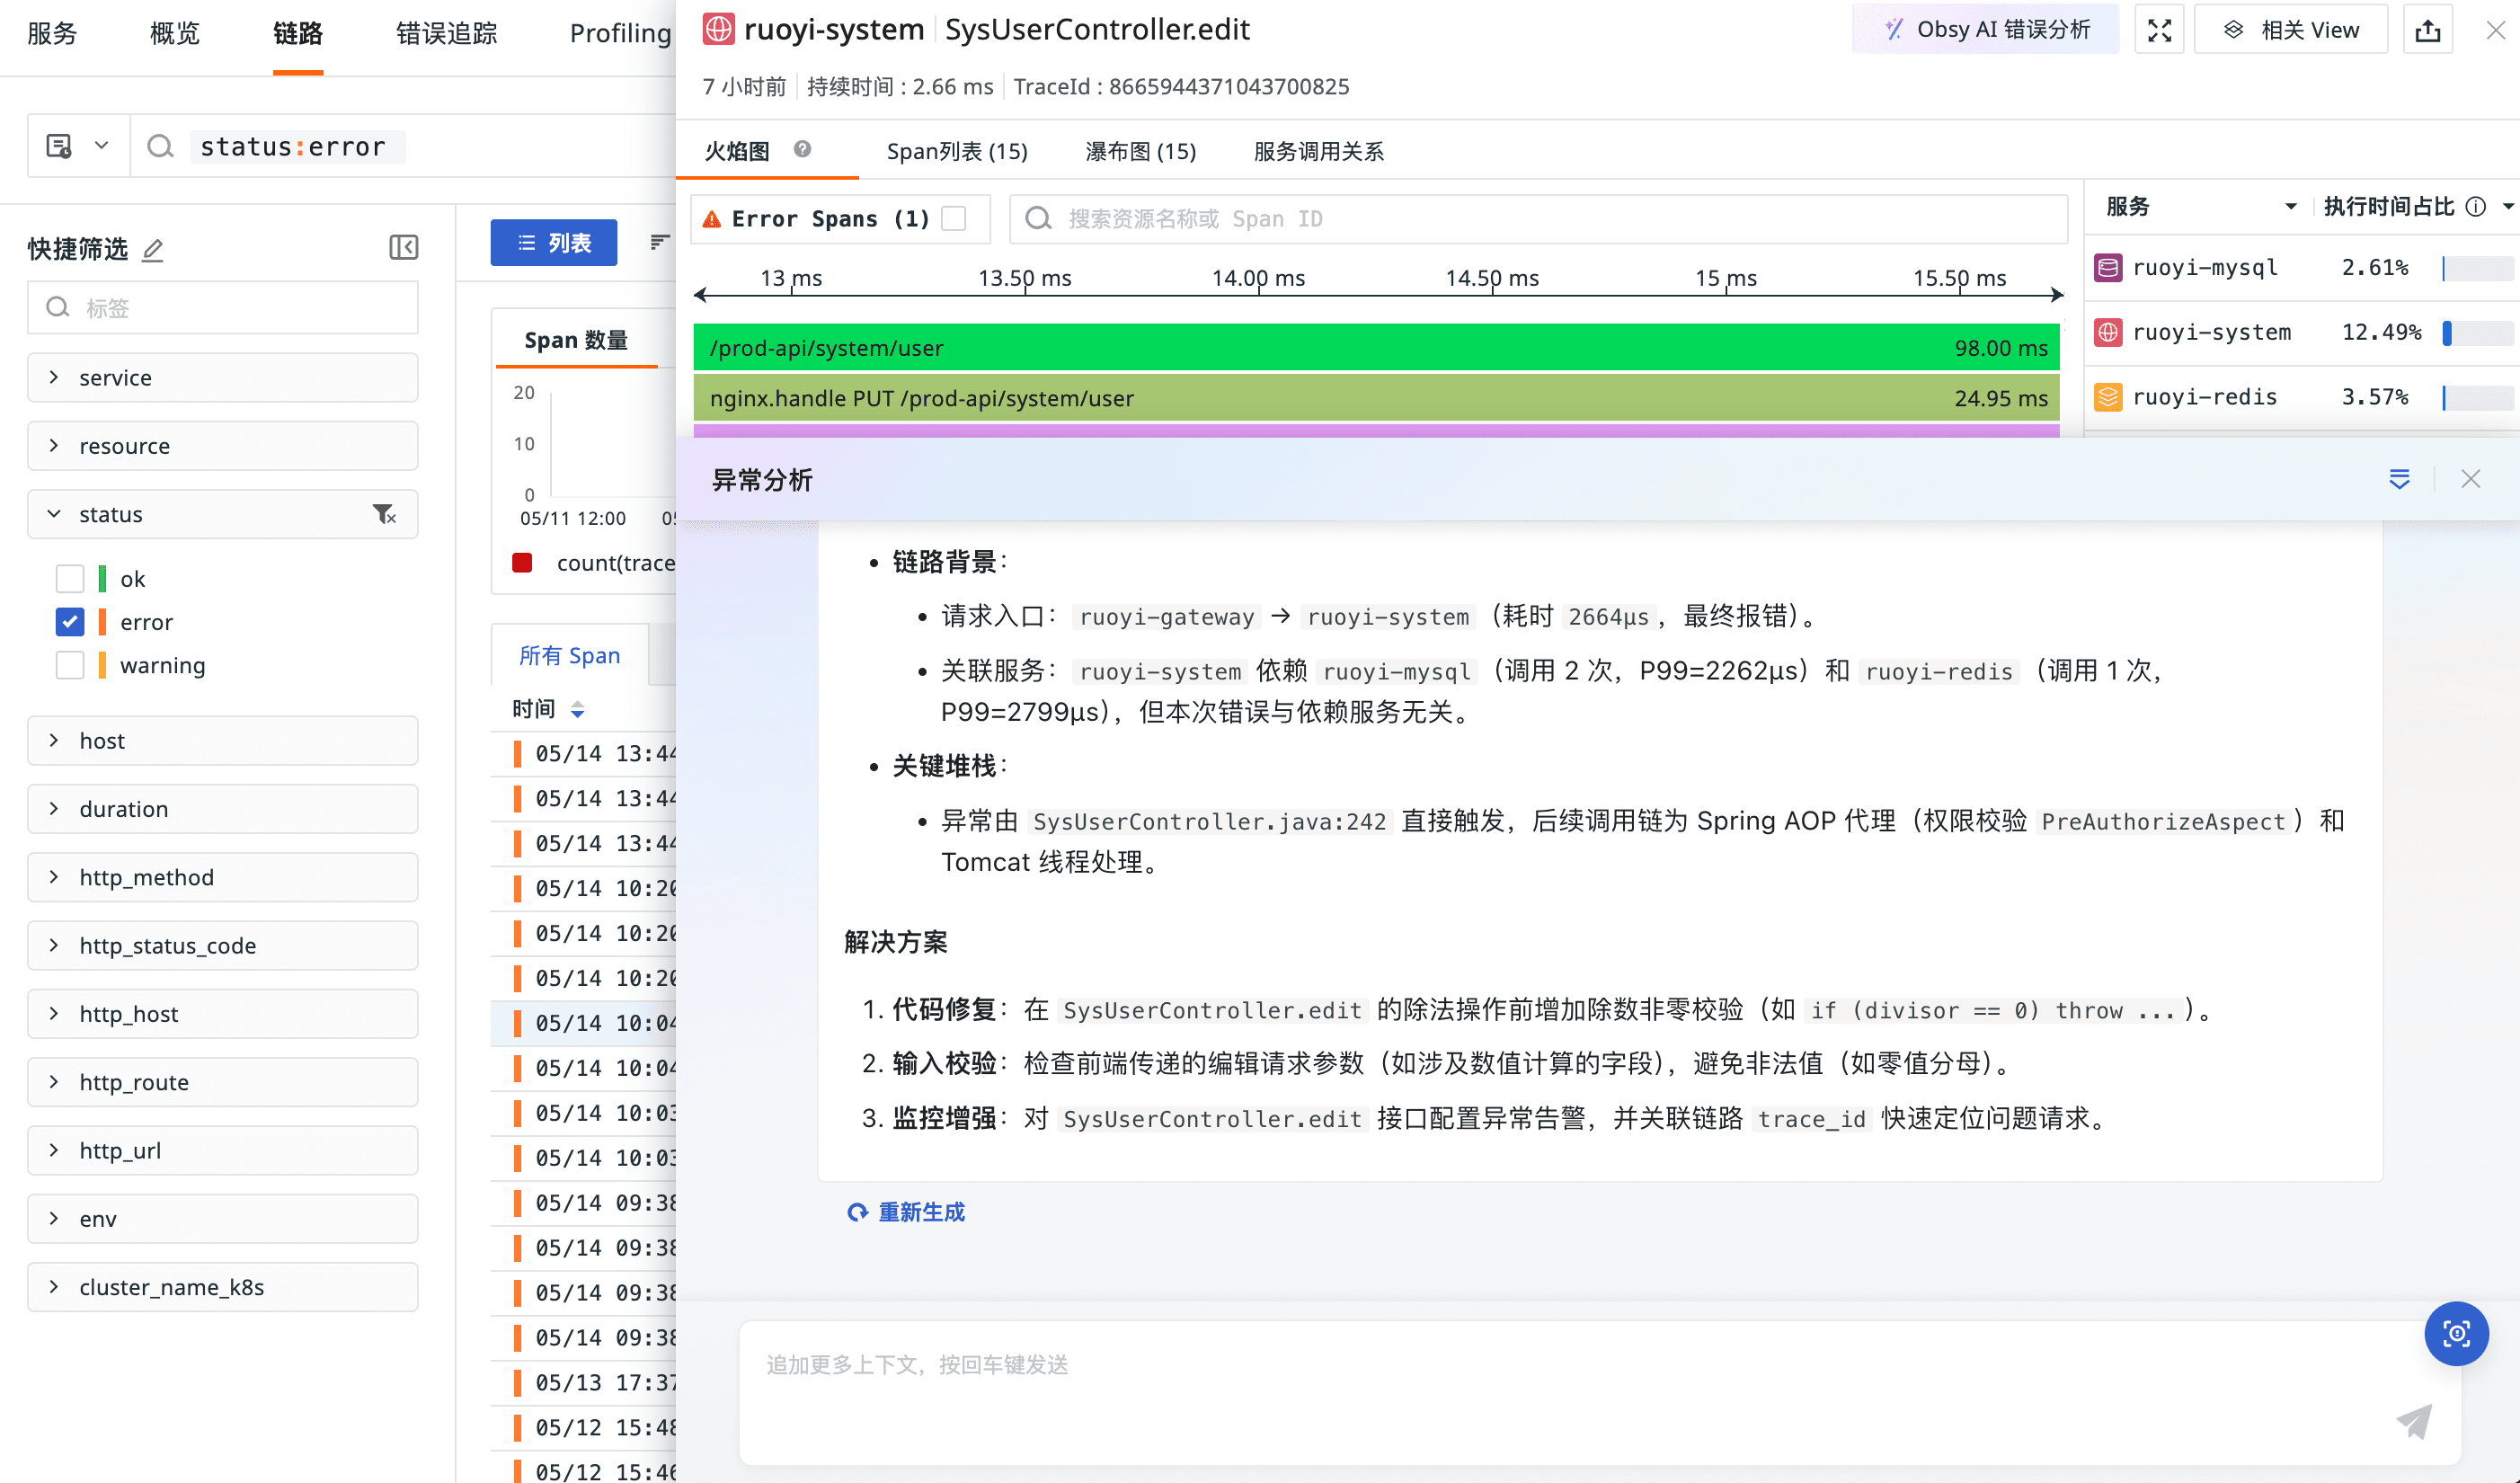Click the ruoyi-system service globe icon in title

coord(718,29)
